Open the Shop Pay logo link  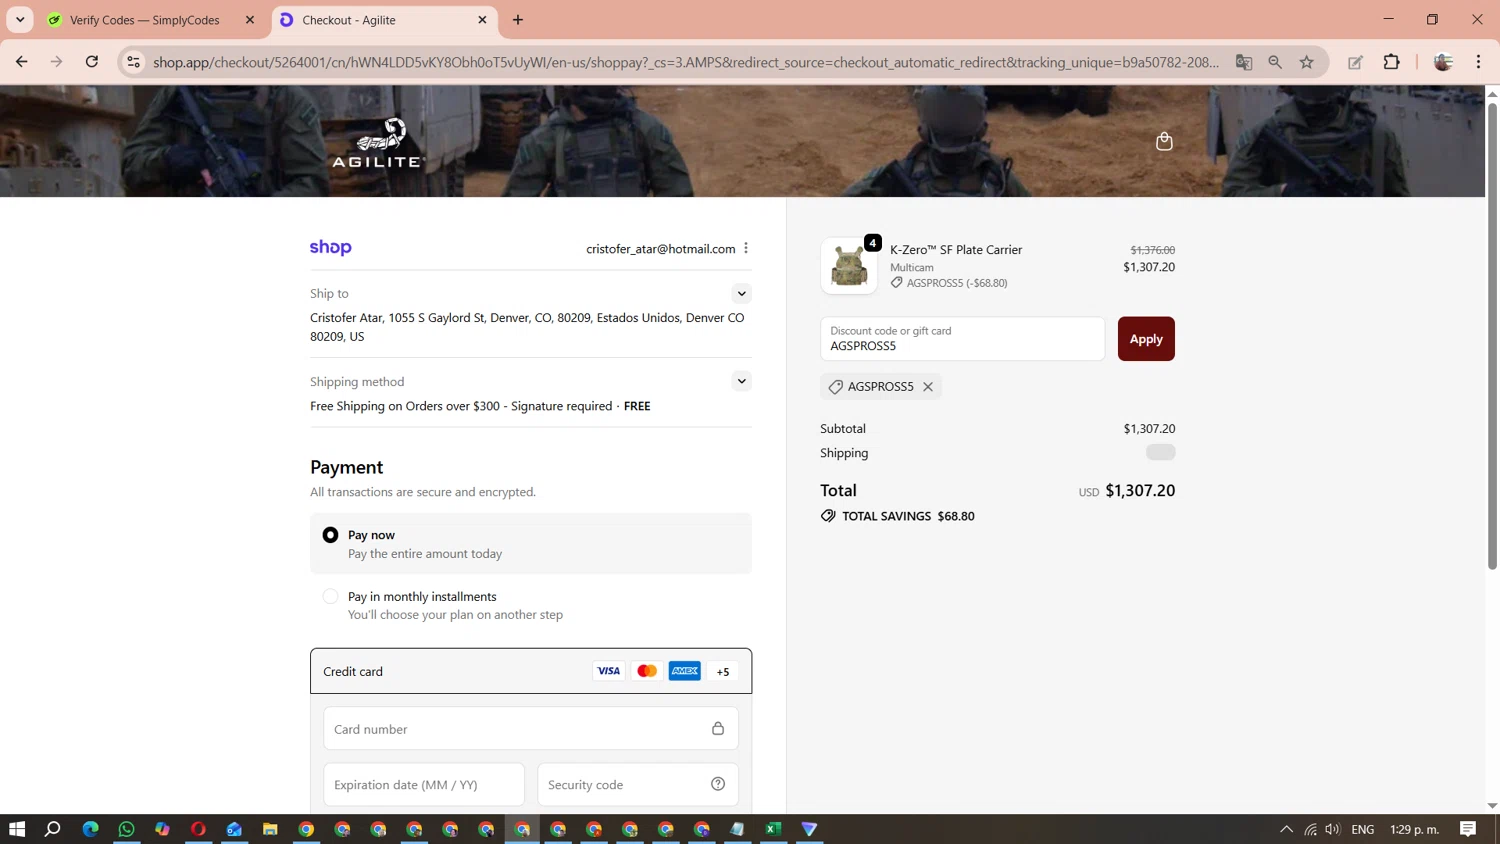pyautogui.click(x=331, y=247)
